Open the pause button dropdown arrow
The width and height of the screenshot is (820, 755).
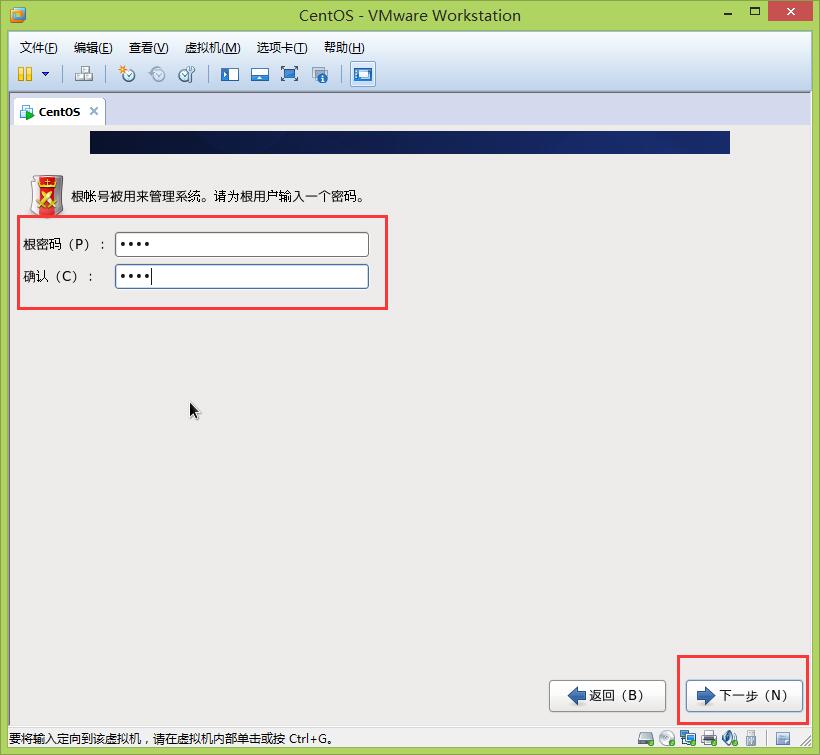(44, 73)
